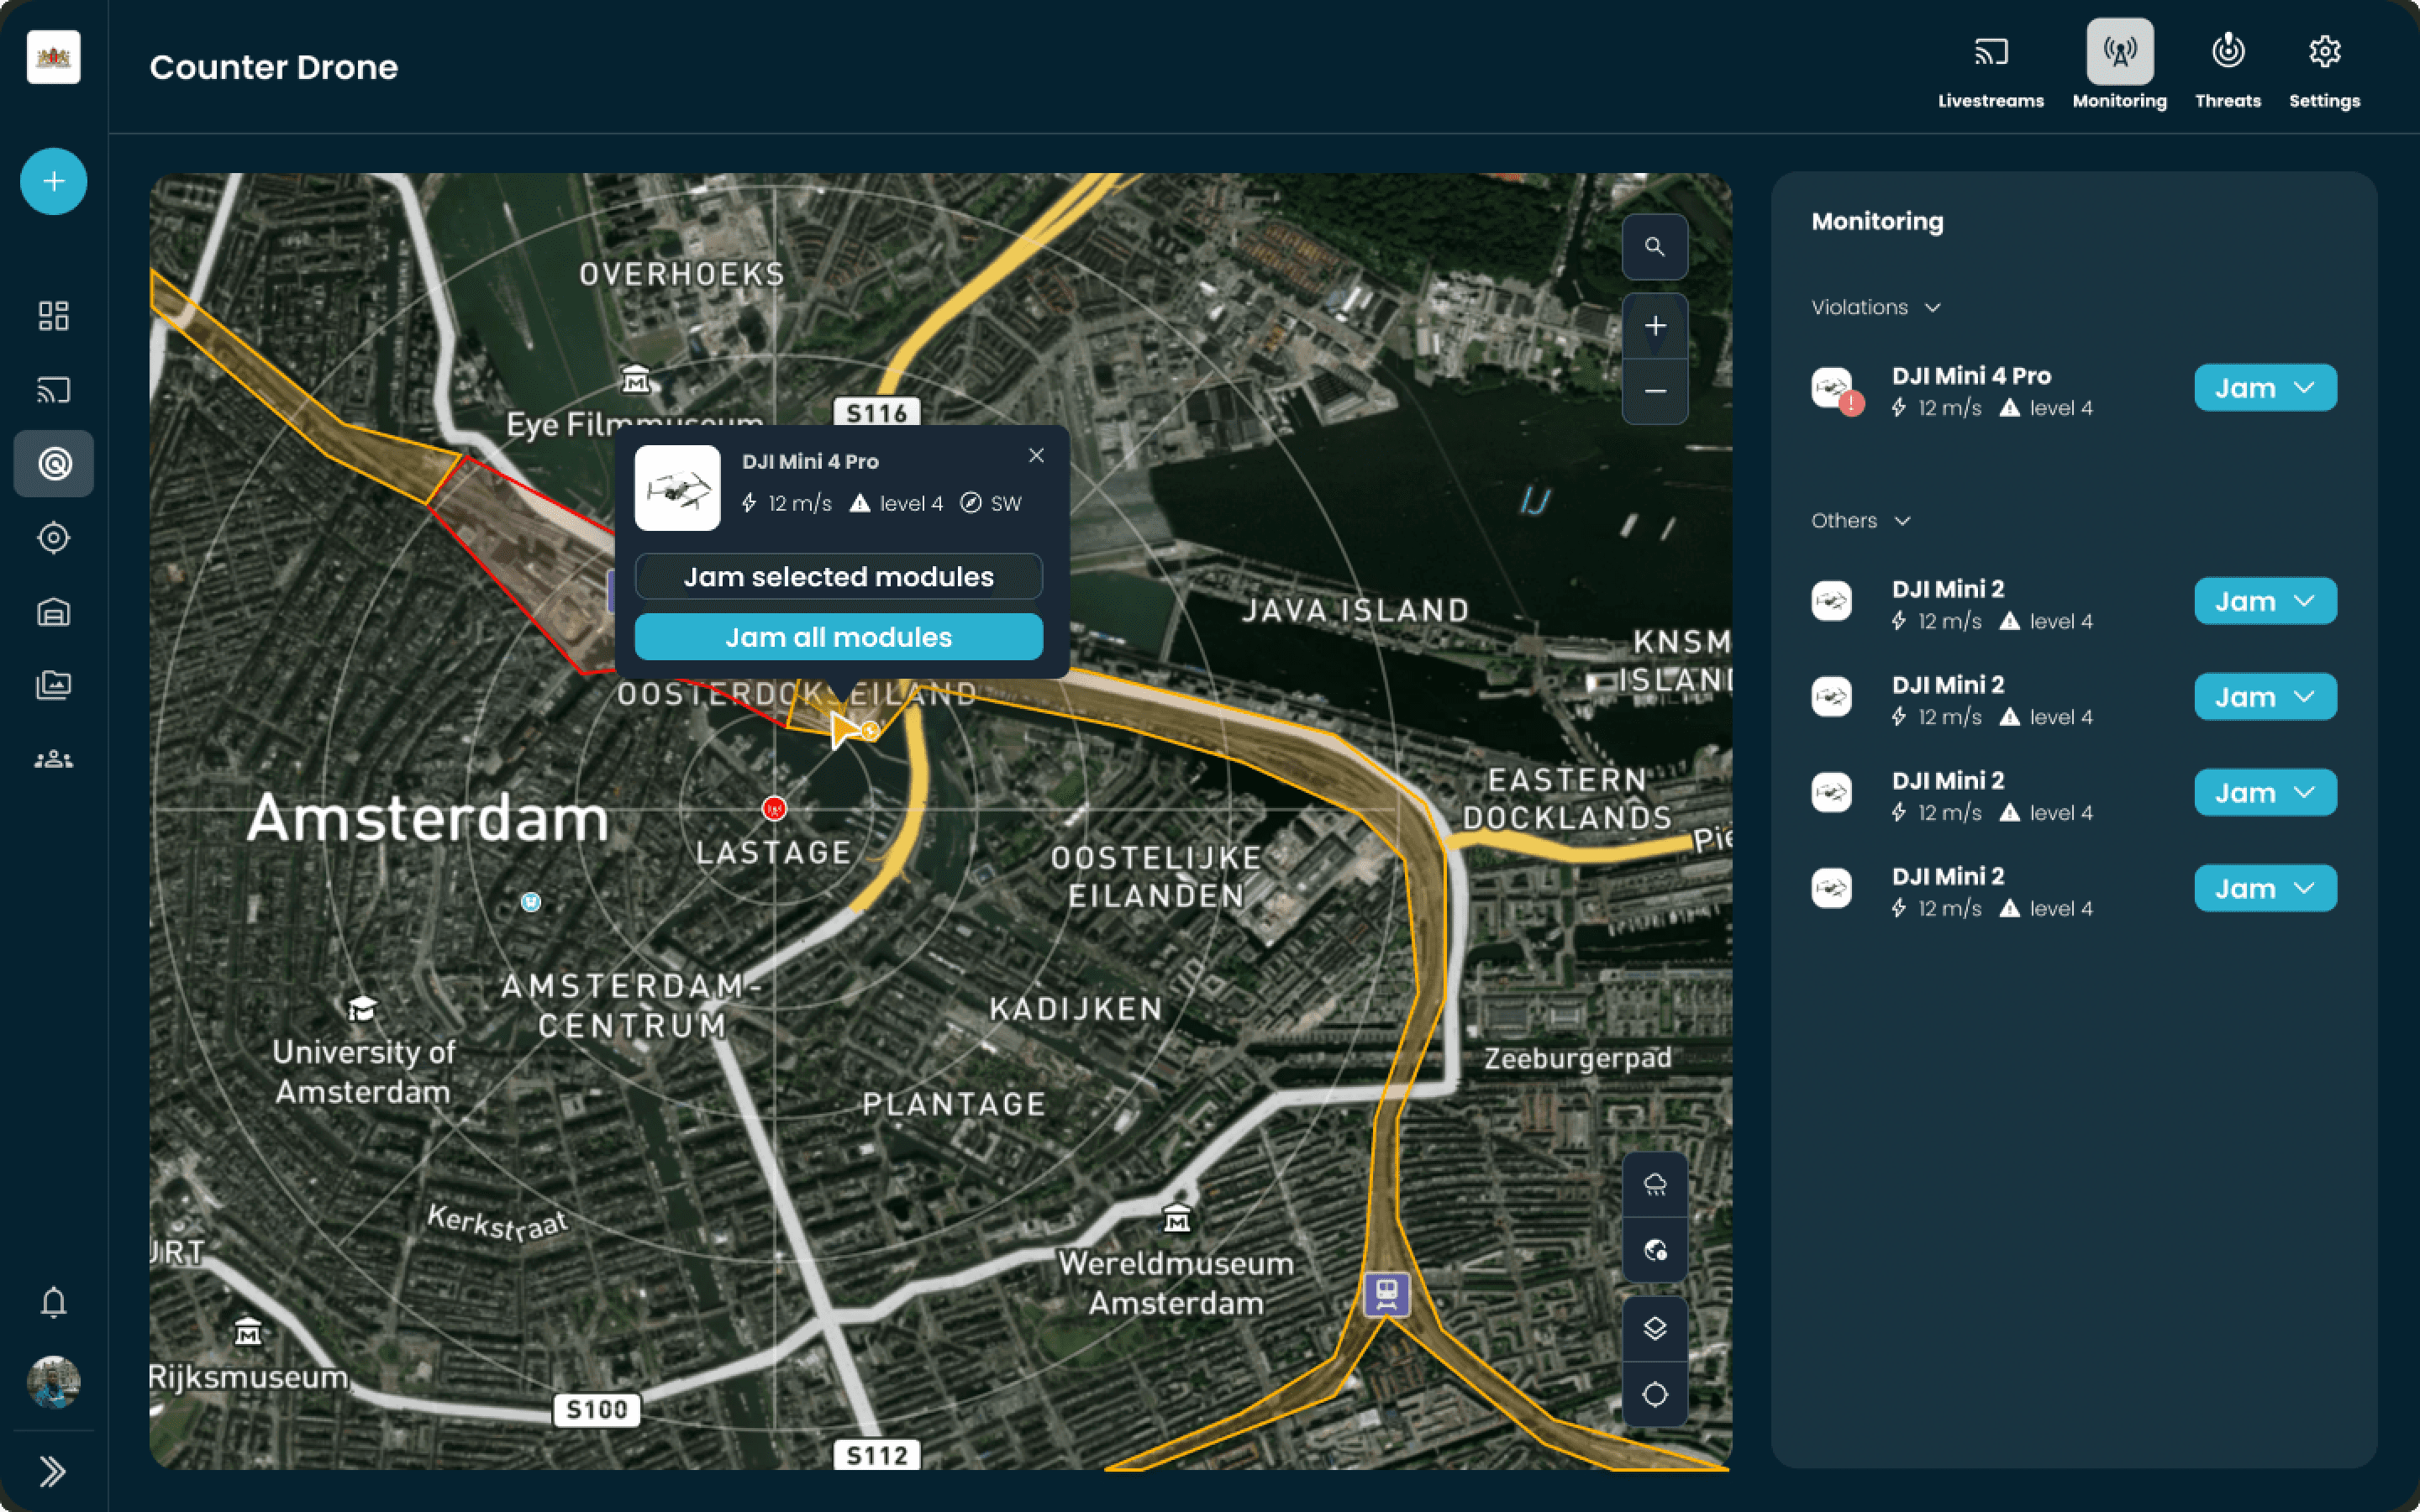
Task: Click the Zeeburgerpad map label
Action: tap(1578, 1058)
